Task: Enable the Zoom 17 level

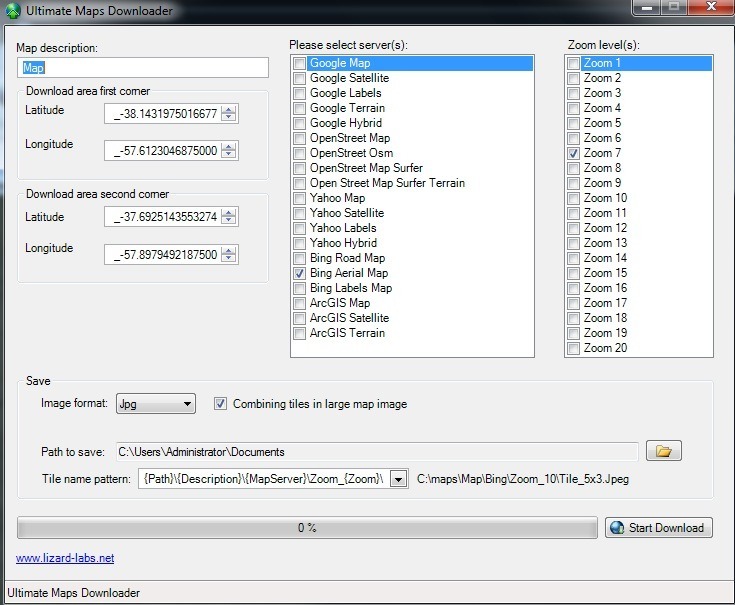Action: [573, 303]
